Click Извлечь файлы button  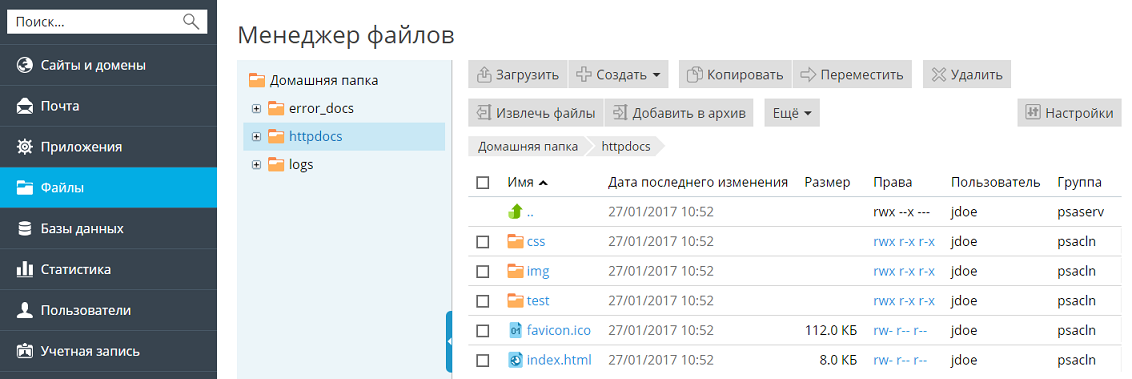click(x=536, y=113)
